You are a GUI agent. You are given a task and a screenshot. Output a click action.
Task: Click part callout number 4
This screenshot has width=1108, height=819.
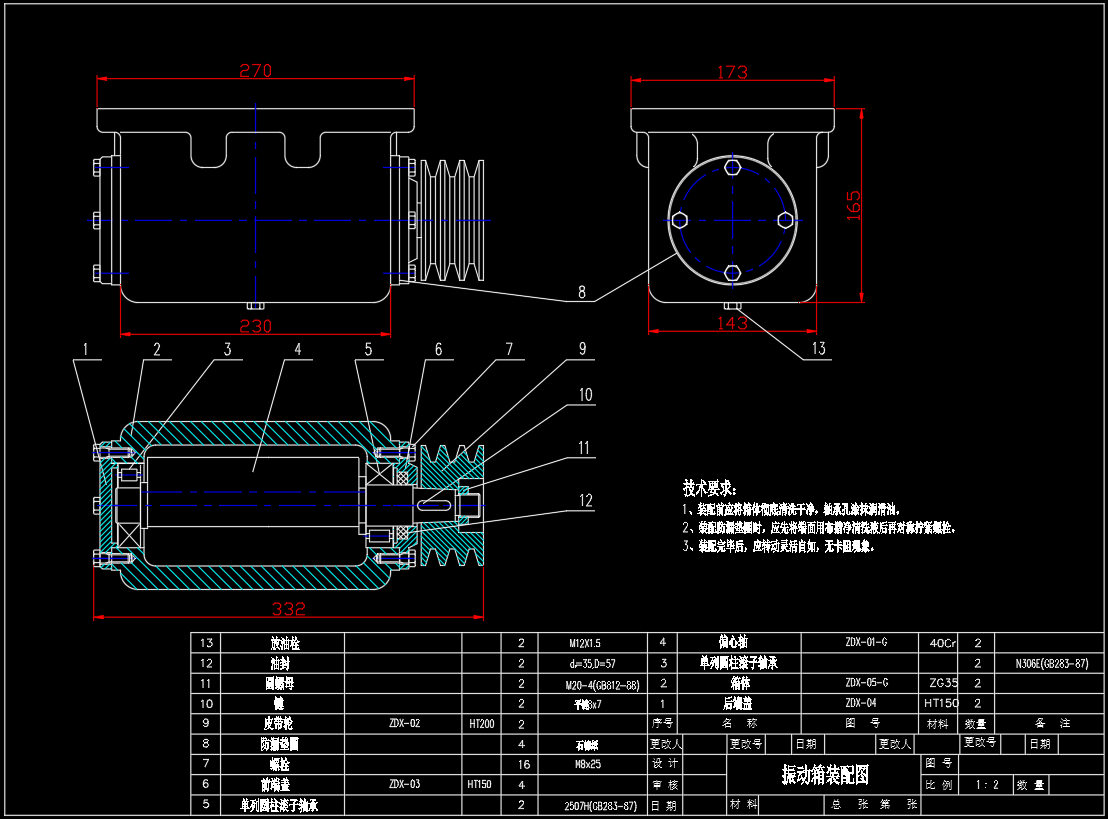(x=297, y=349)
